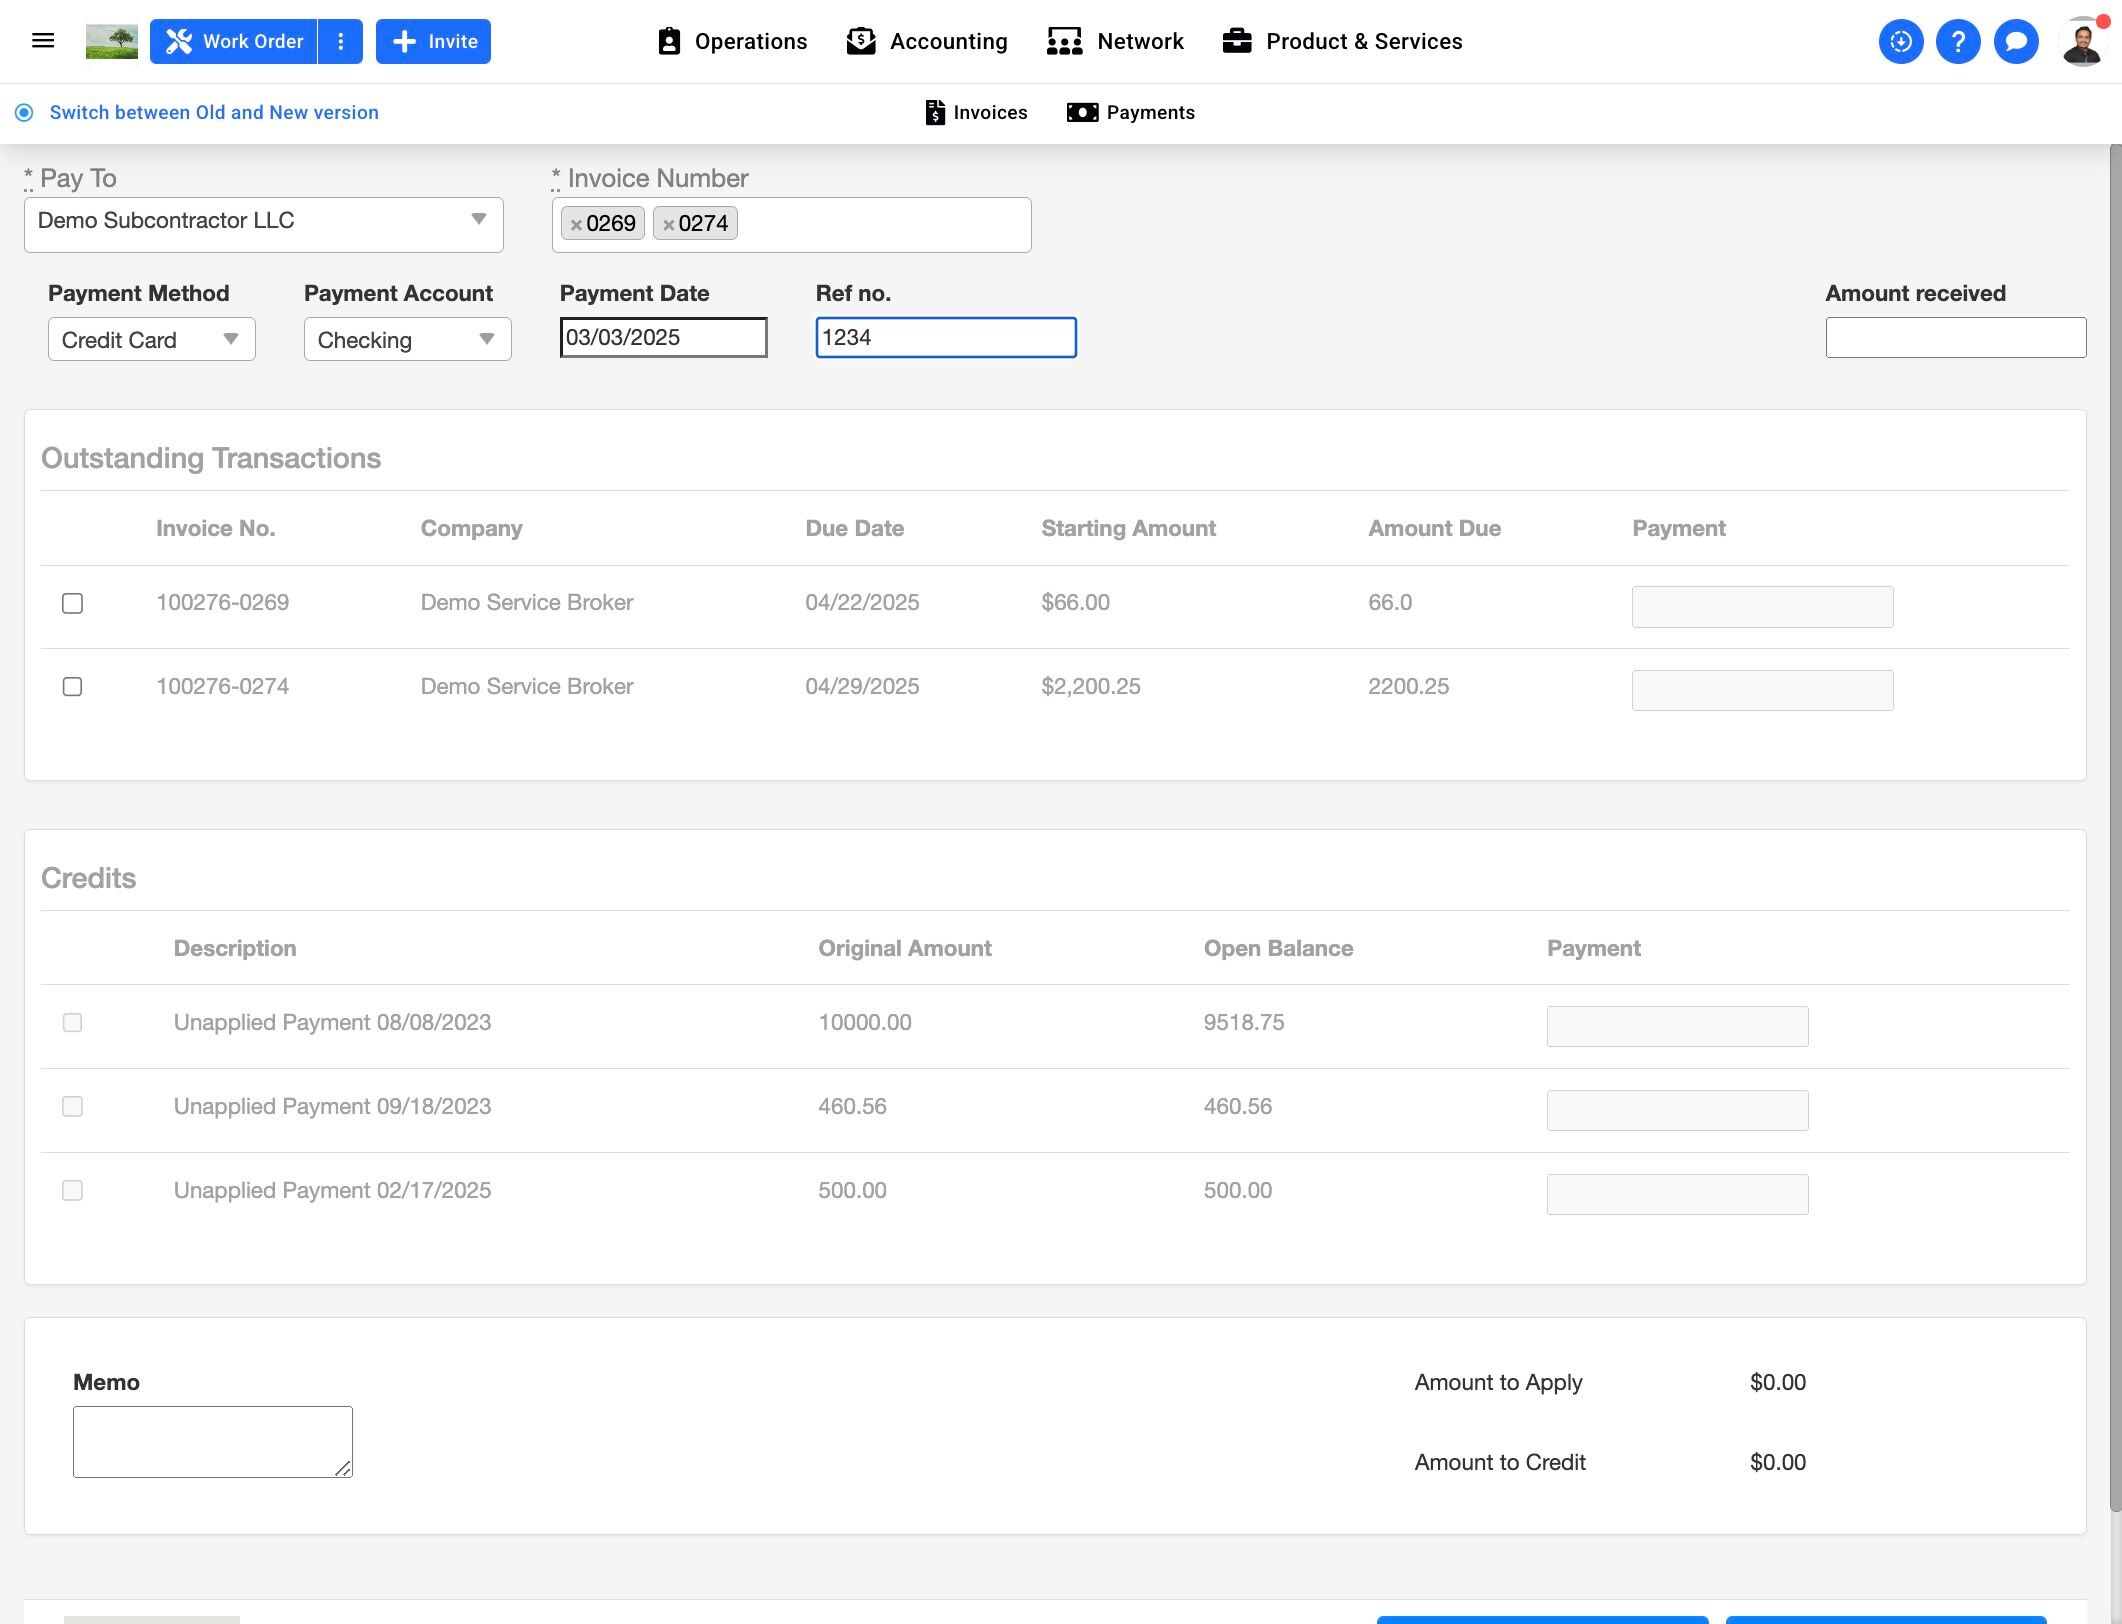Image resolution: width=2122 pixels, height=1624 pixels.
Task: Open the hamburger menu icon
Action: (x=43, y=41)
